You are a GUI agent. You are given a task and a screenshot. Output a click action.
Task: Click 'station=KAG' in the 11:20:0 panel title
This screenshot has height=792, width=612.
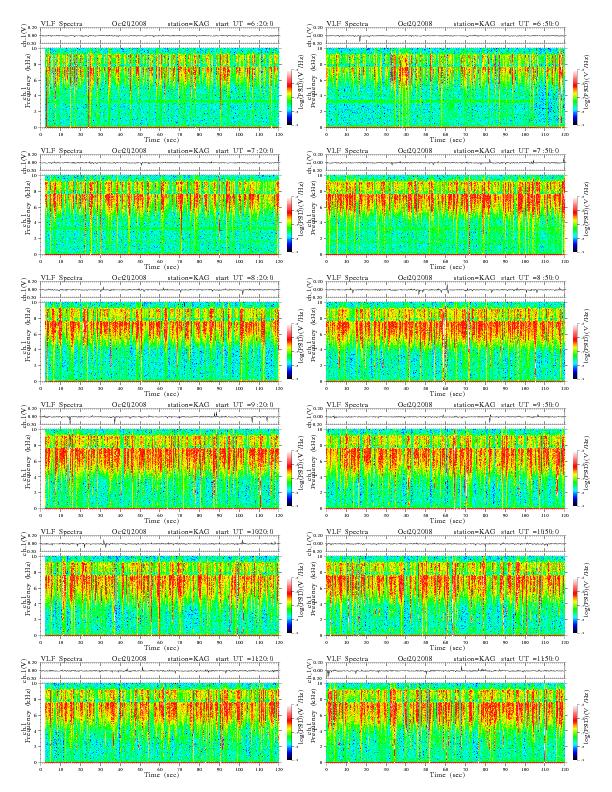(188, 659)
